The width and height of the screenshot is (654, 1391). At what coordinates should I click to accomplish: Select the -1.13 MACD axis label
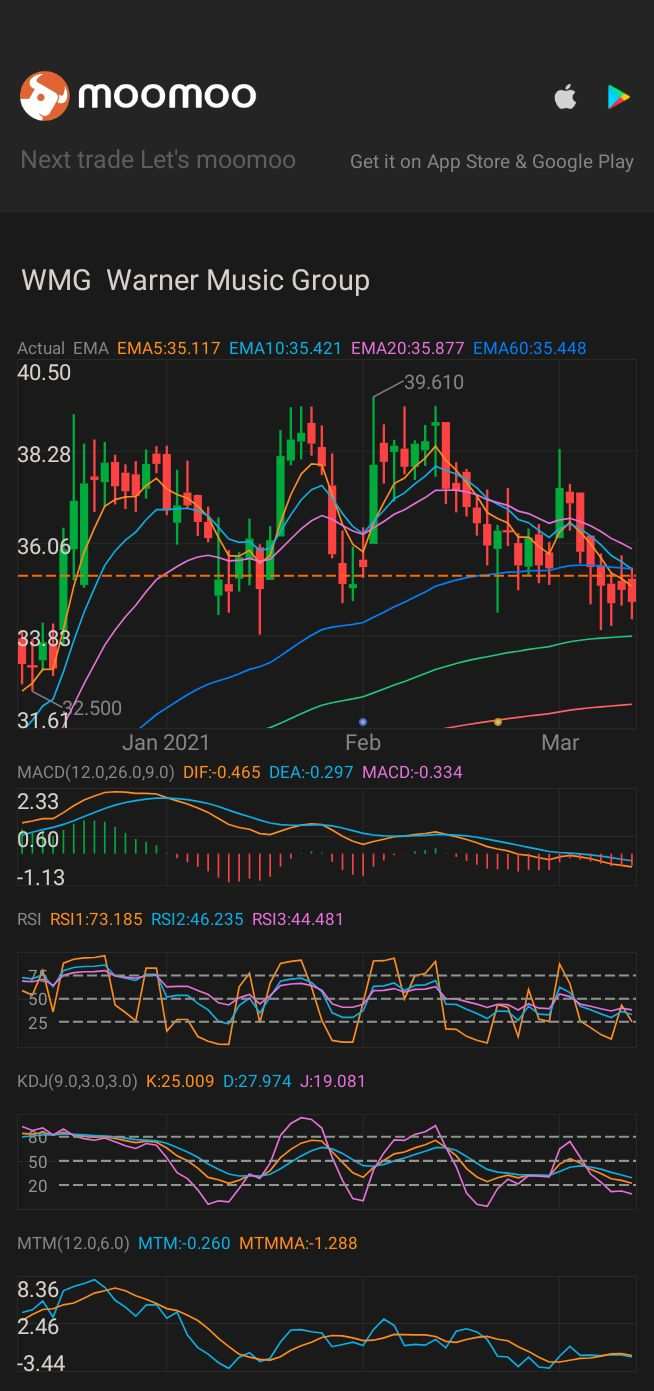point(41,877)
